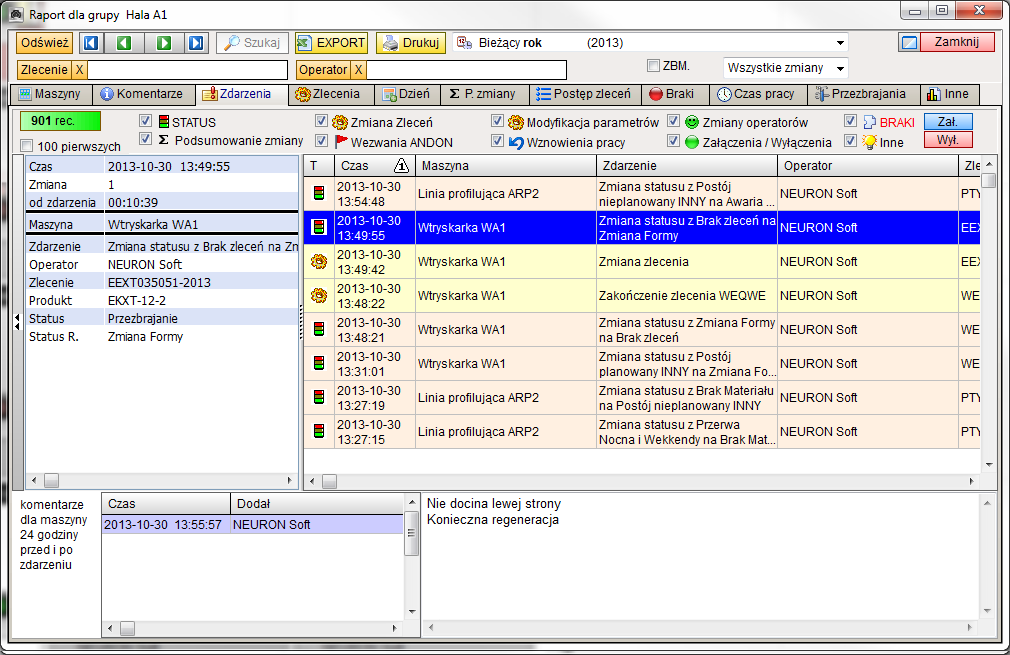Click Zdarzenie column header
This screenshot has width=1010, height=655.
(687, 166)
